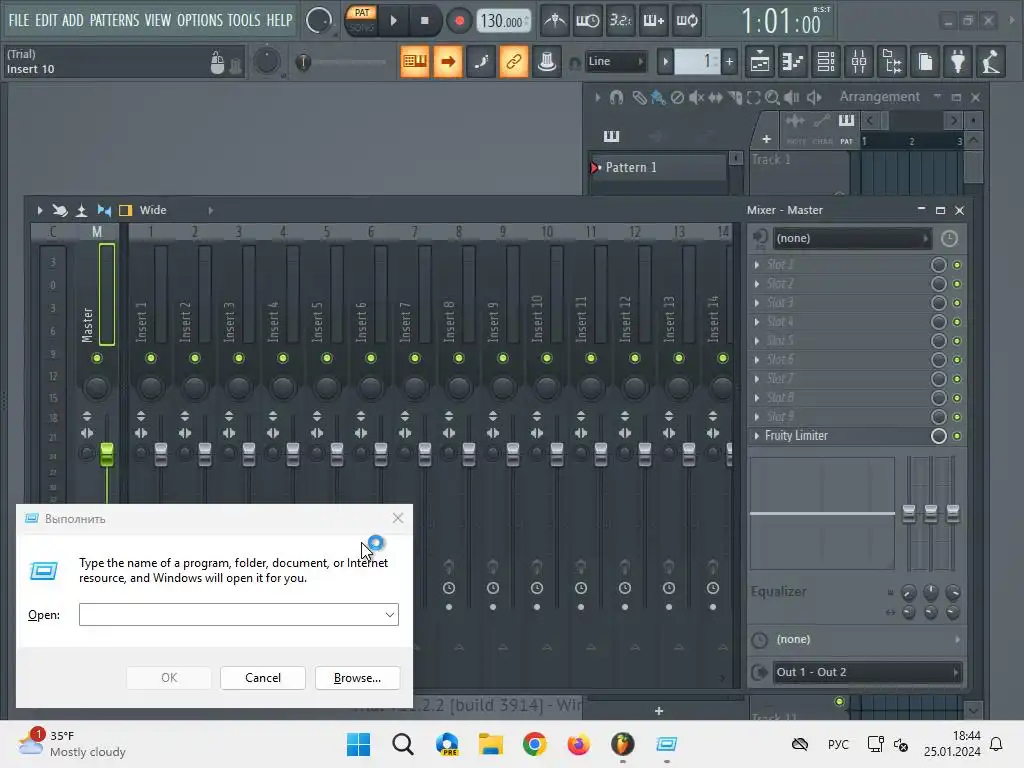Open the VIEW menu
Image resolution: width=1024 pixels, height=768 pixels.
pyautogui.click(x=157, y=20)
